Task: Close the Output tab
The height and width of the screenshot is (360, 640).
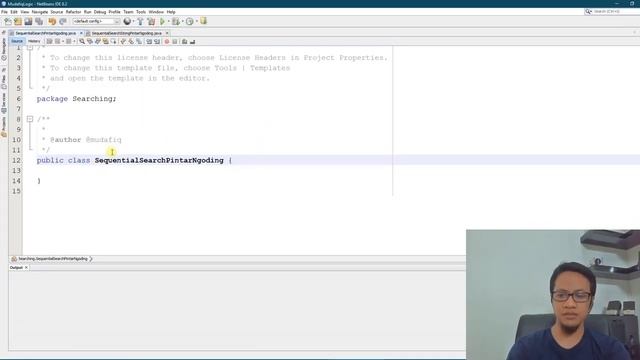Action: click(x=26, y=267)
